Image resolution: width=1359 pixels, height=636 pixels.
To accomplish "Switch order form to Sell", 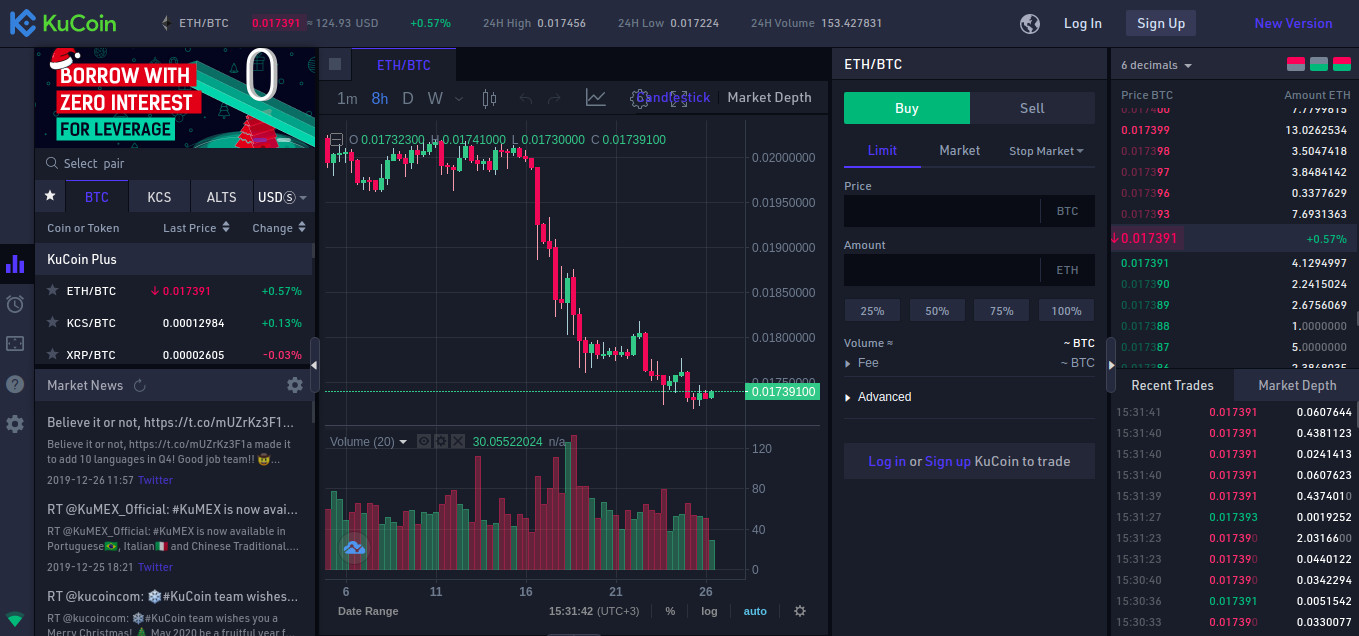I will [1032, 108].
